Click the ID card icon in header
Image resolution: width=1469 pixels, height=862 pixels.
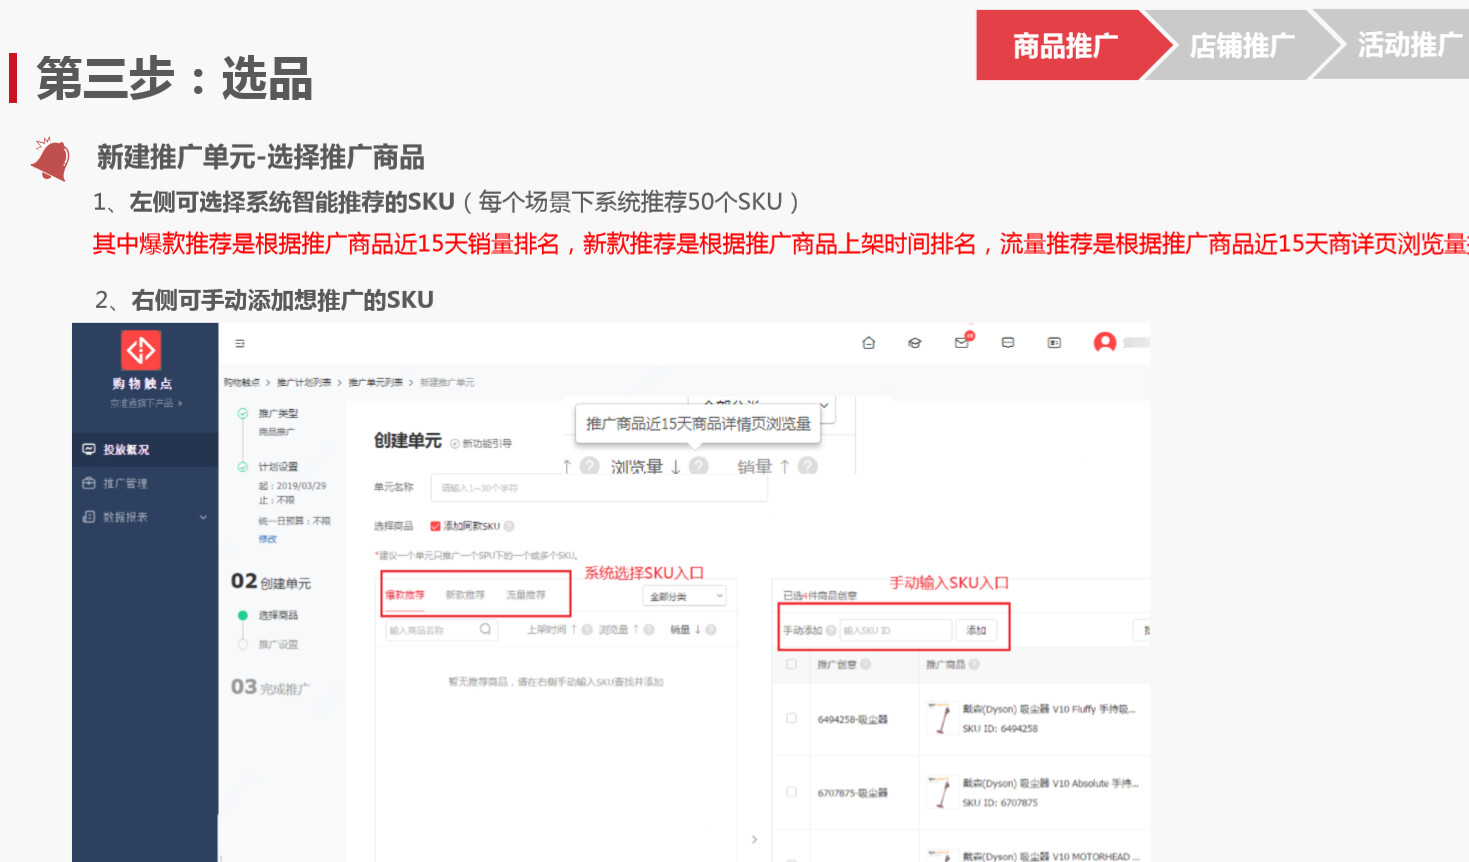coord(1054,343)
